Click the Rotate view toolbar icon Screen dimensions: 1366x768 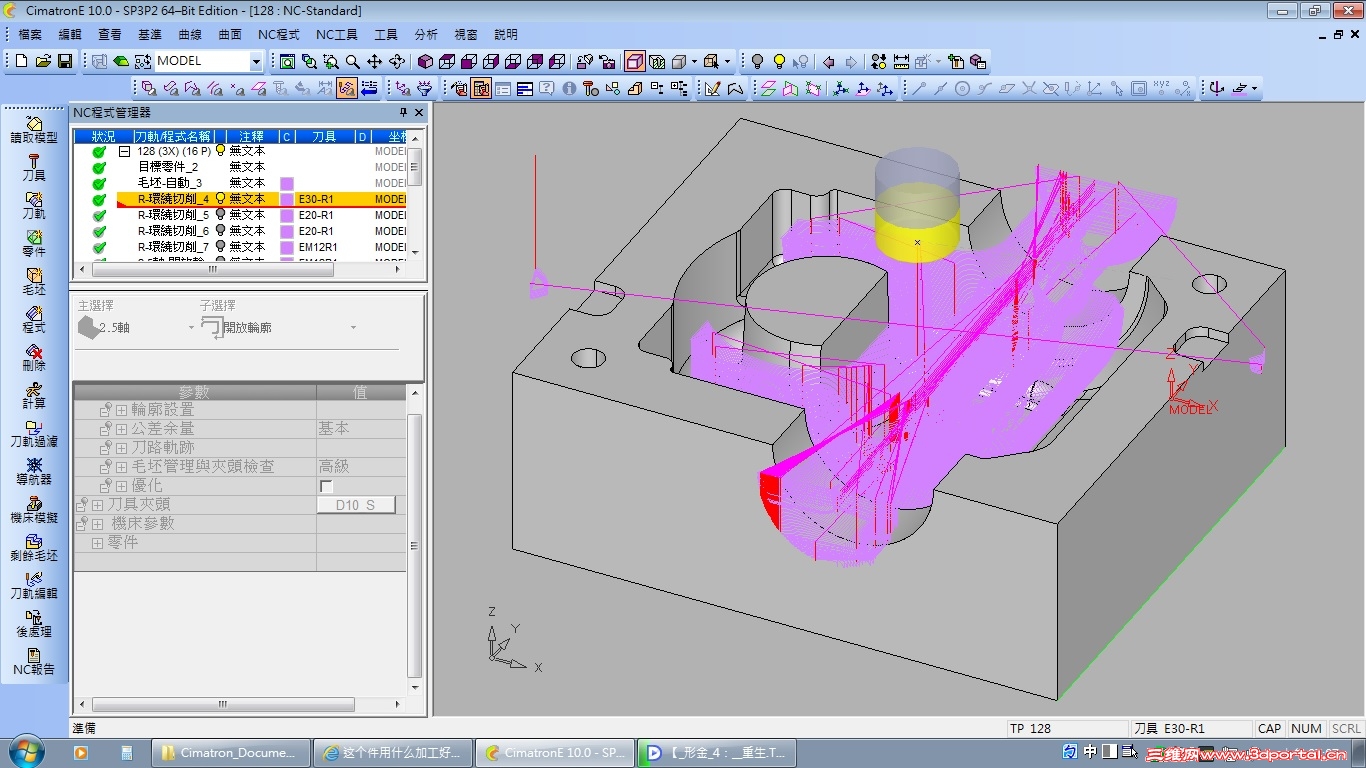pyautogui.click(x=396, y=61)
